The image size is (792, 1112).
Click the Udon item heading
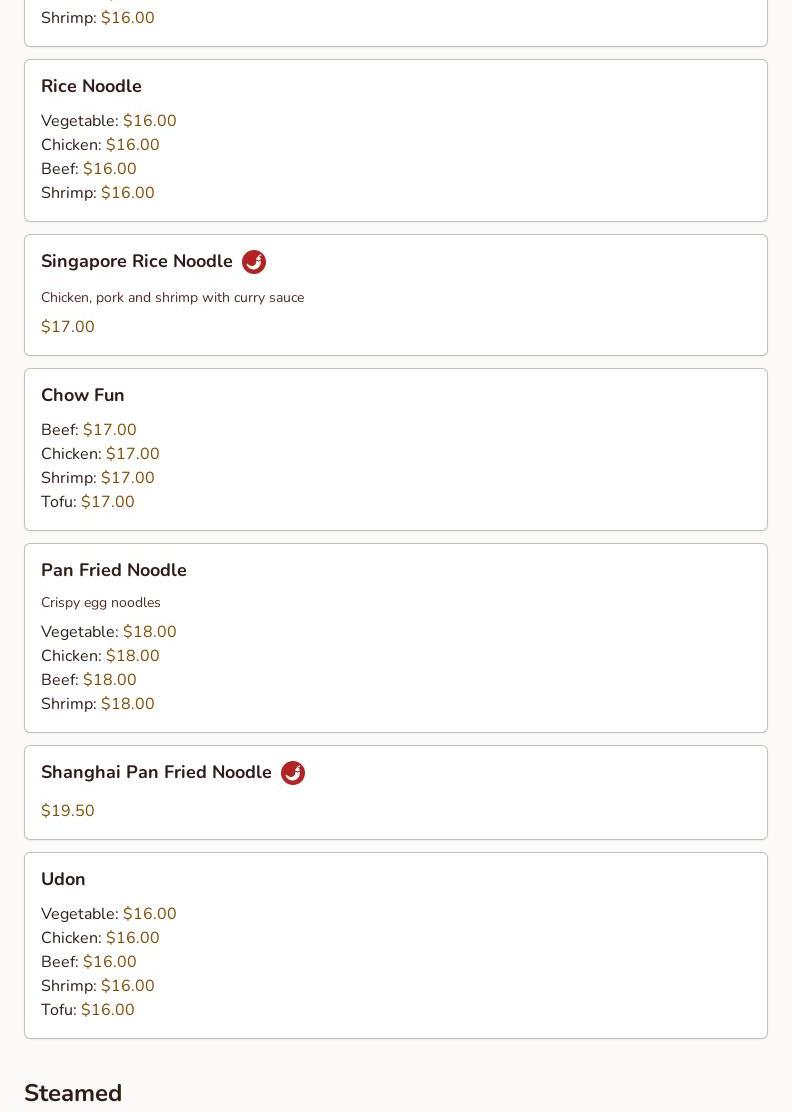coord(63,879)
